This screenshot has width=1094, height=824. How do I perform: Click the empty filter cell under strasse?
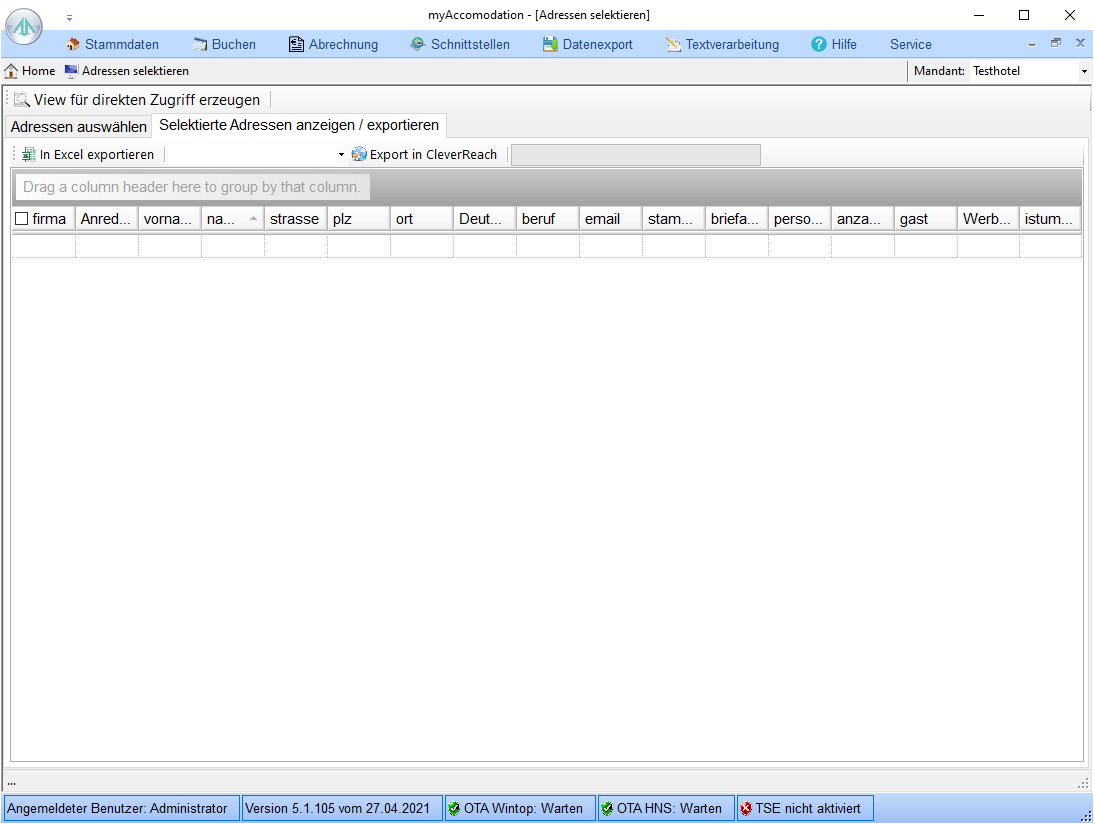tap(295, 246)
